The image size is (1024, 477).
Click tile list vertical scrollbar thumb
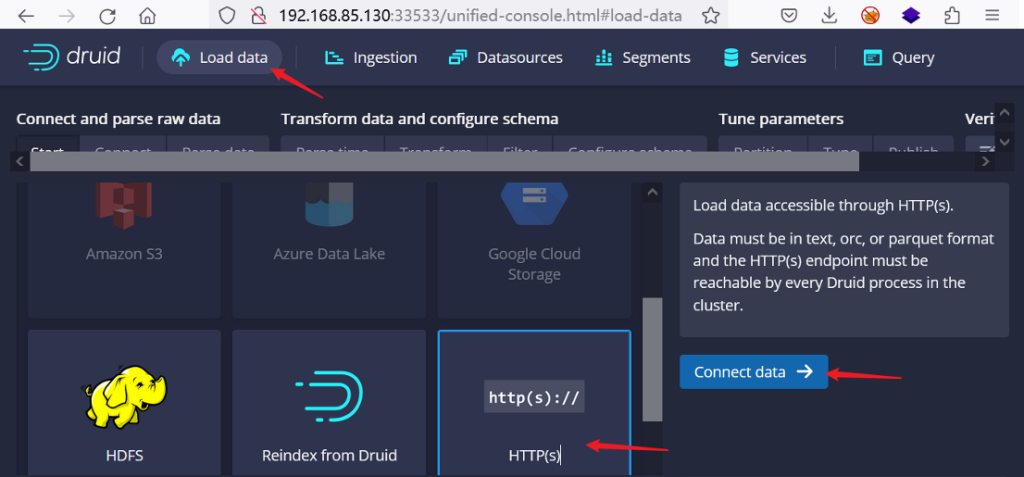point(652,359)
